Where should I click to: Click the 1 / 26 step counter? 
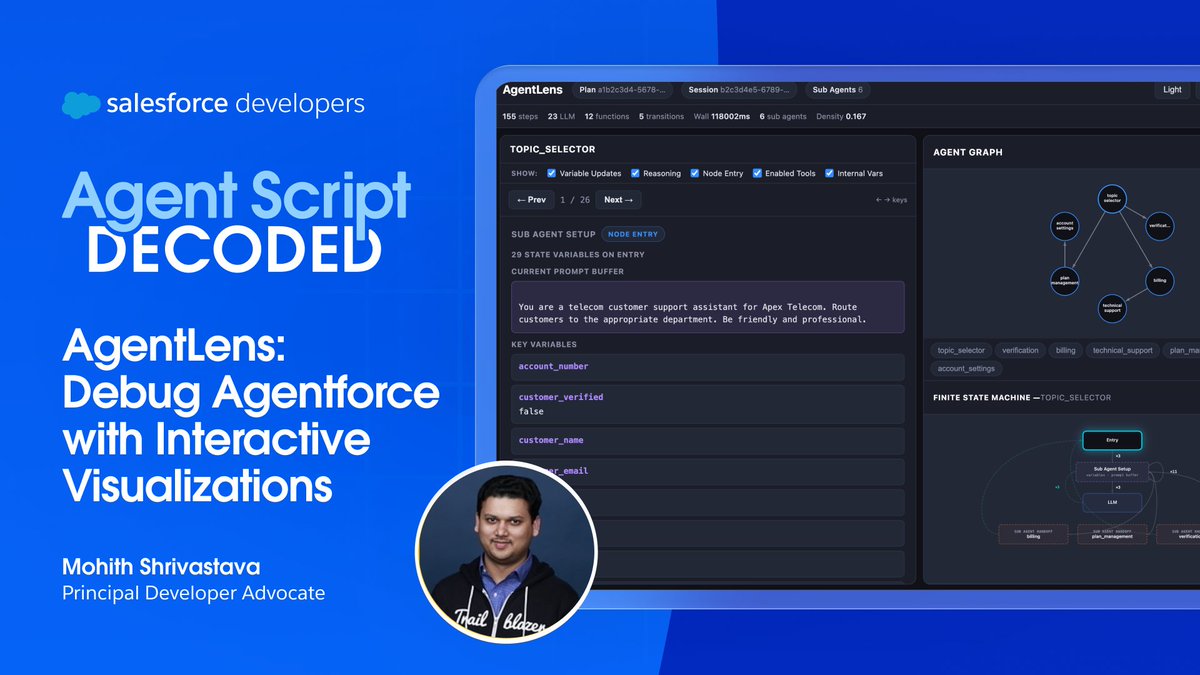click(x=575, y=200)
